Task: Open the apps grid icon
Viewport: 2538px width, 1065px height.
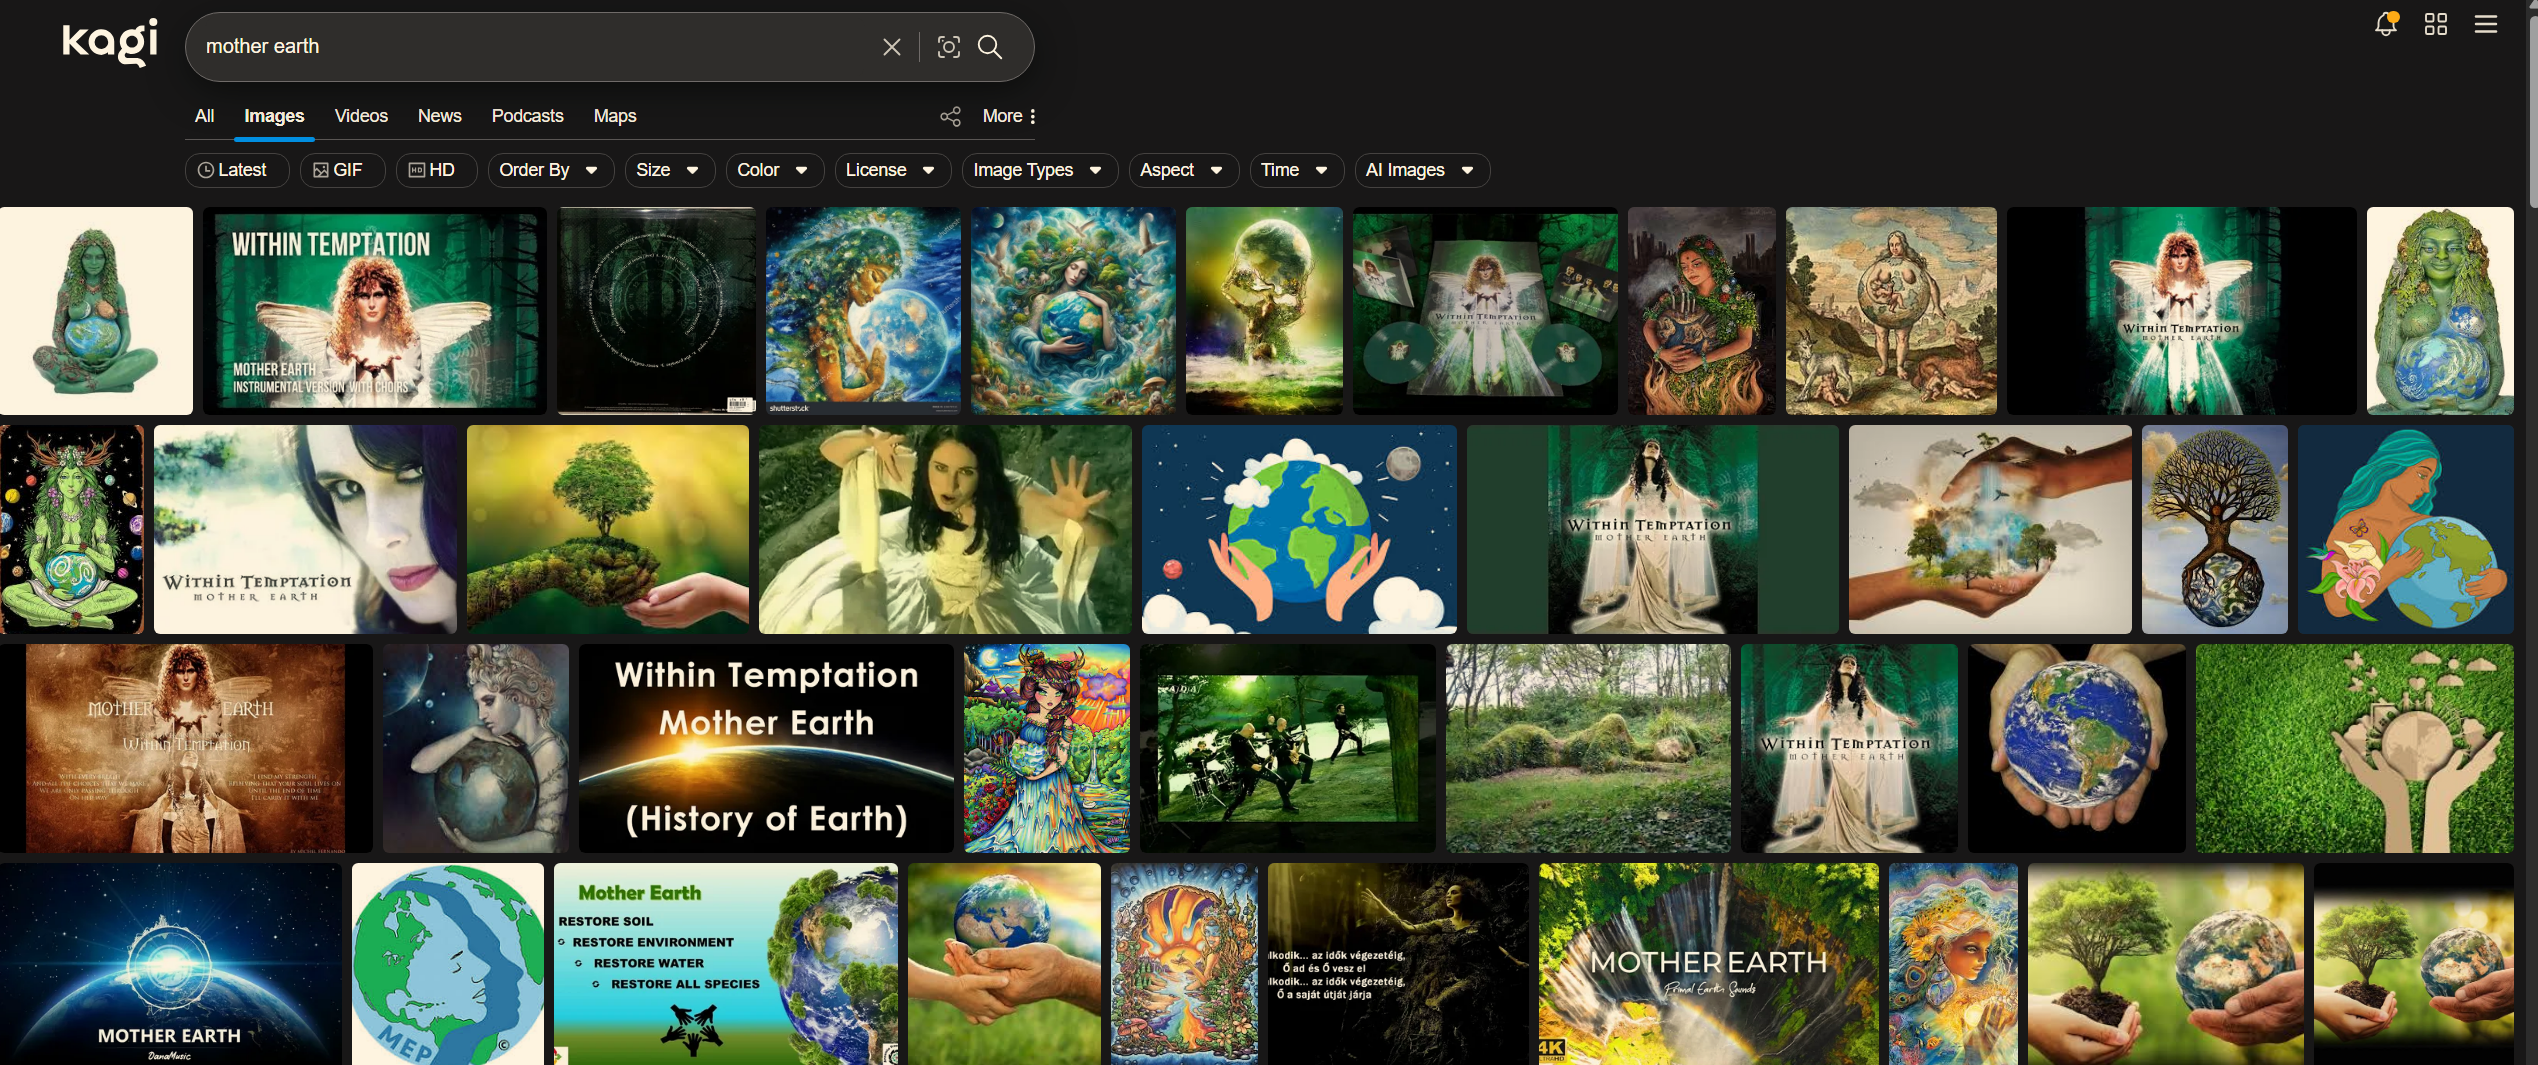Action: click(2435, 24)
